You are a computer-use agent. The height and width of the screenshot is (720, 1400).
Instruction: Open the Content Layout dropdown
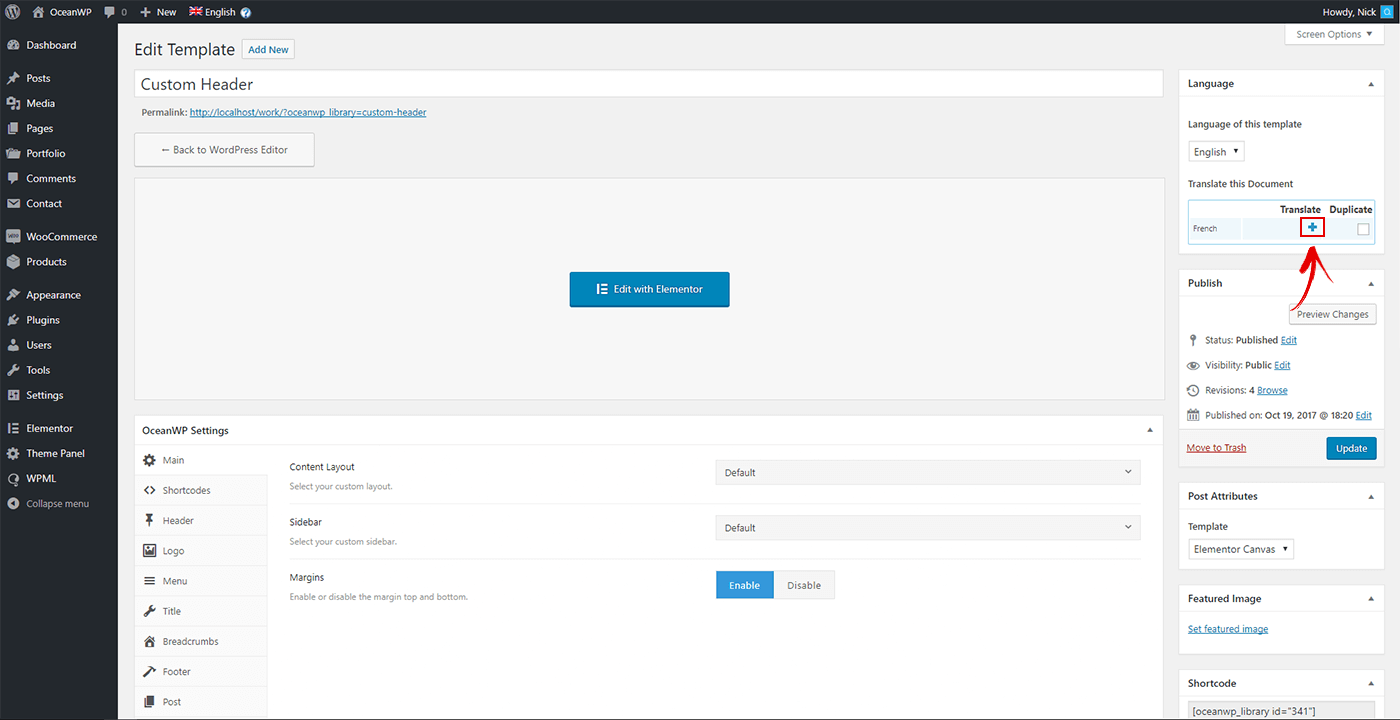(926, 471)
